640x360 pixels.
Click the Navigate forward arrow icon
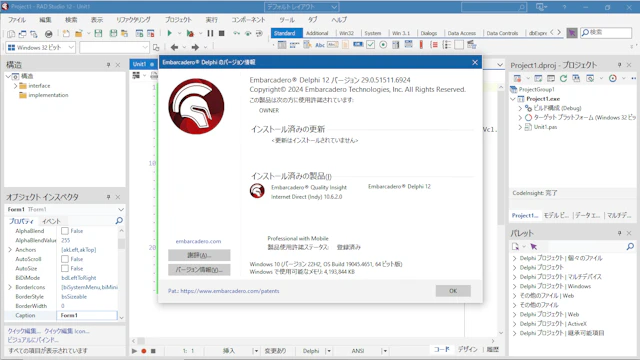[195, 47]
